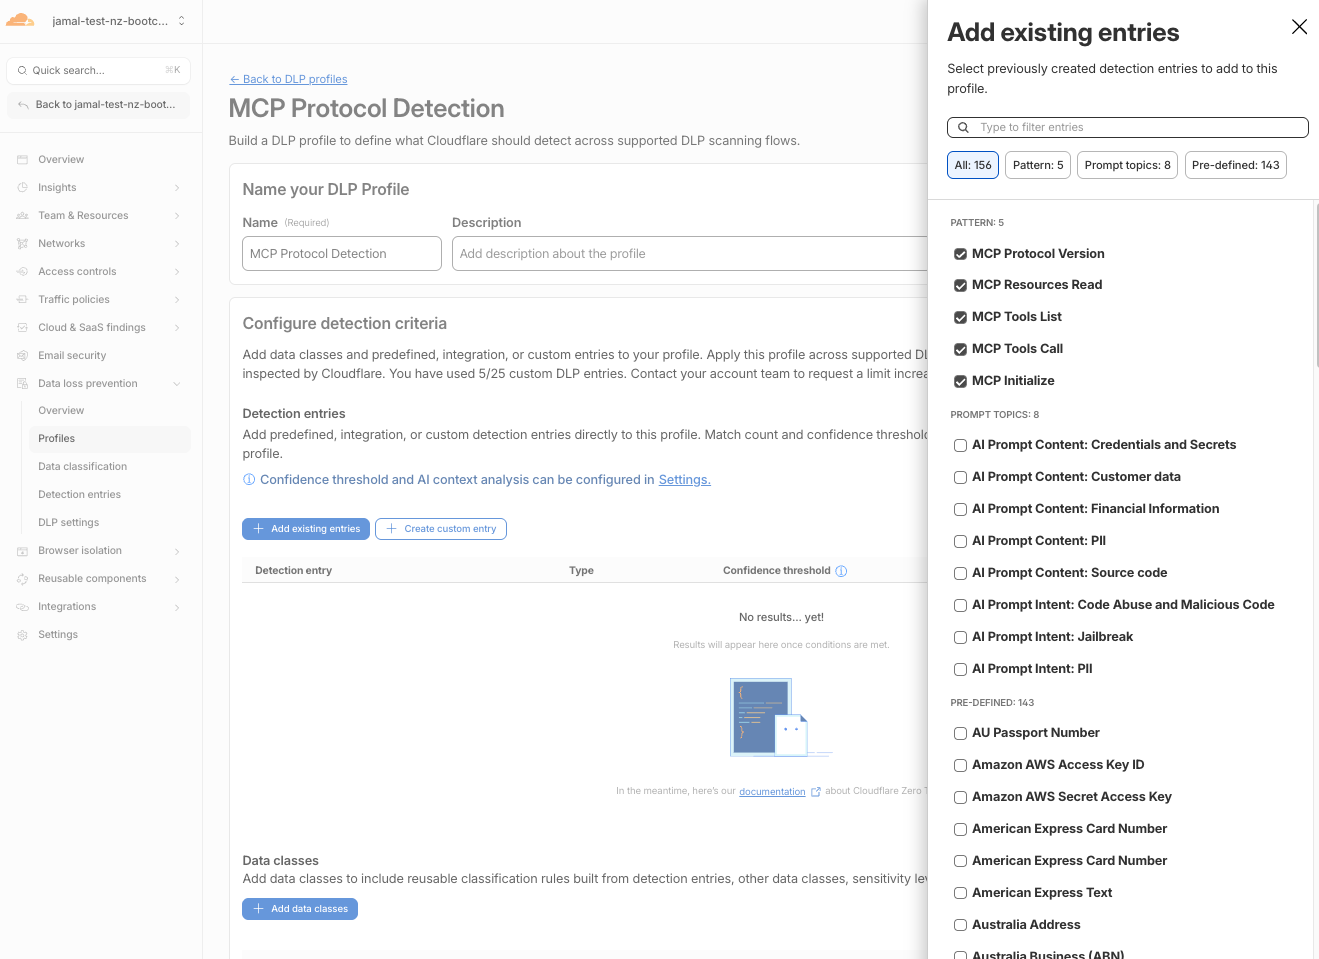Uncheck the MCP Initialize entry

click(x=960, y=382)
